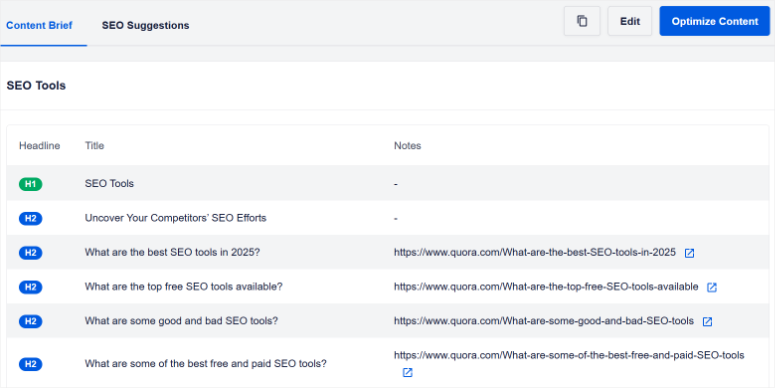Click H2 badge for top free SEO tools row
Screen dimensions: 775x388
pos(31,287)
